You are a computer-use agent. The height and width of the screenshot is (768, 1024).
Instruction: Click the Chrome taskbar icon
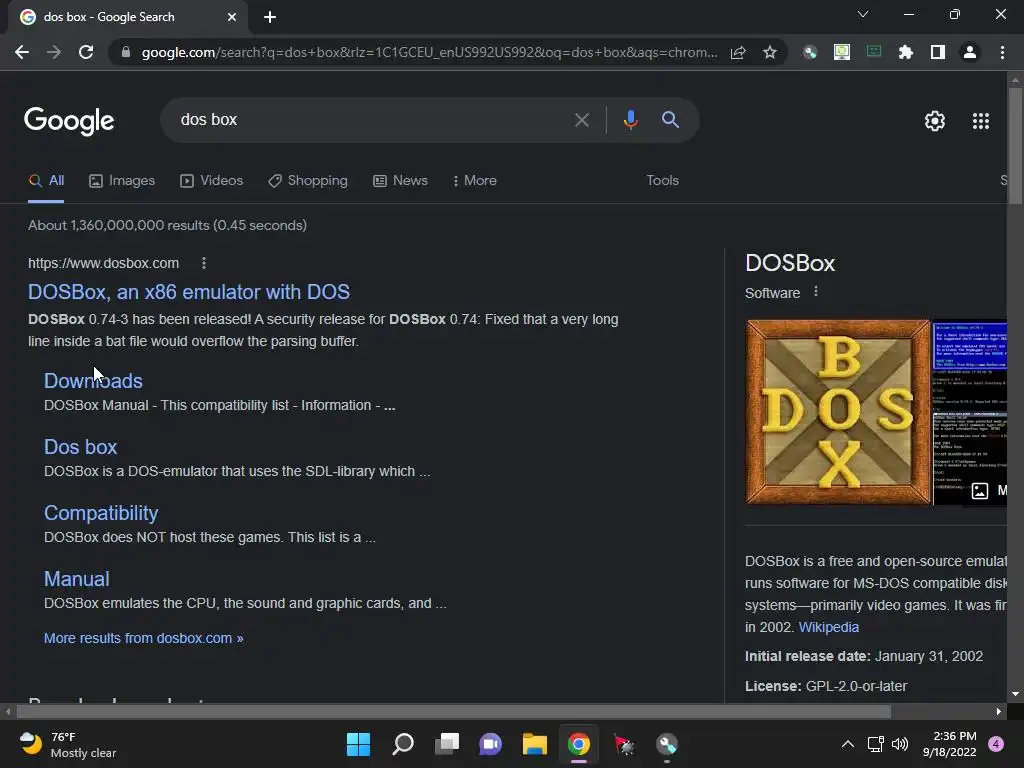pos(579,744)
